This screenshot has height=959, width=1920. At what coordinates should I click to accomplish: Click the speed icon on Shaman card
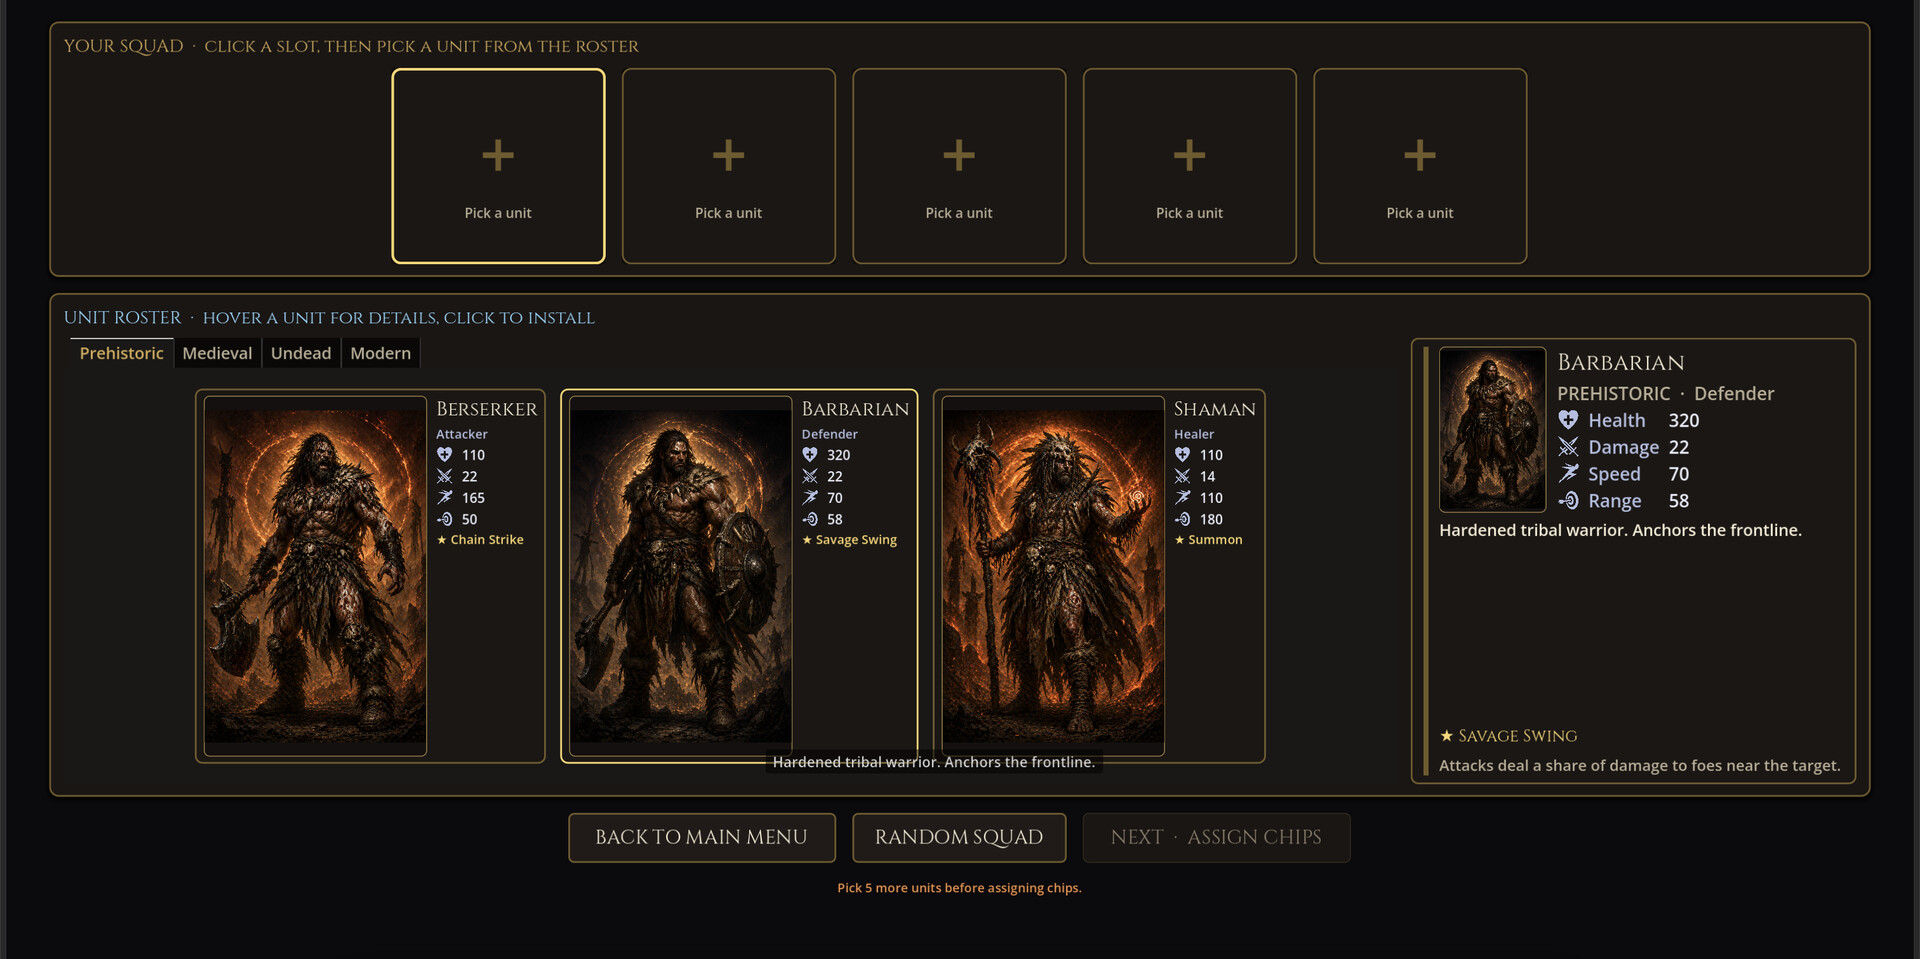1183,497
